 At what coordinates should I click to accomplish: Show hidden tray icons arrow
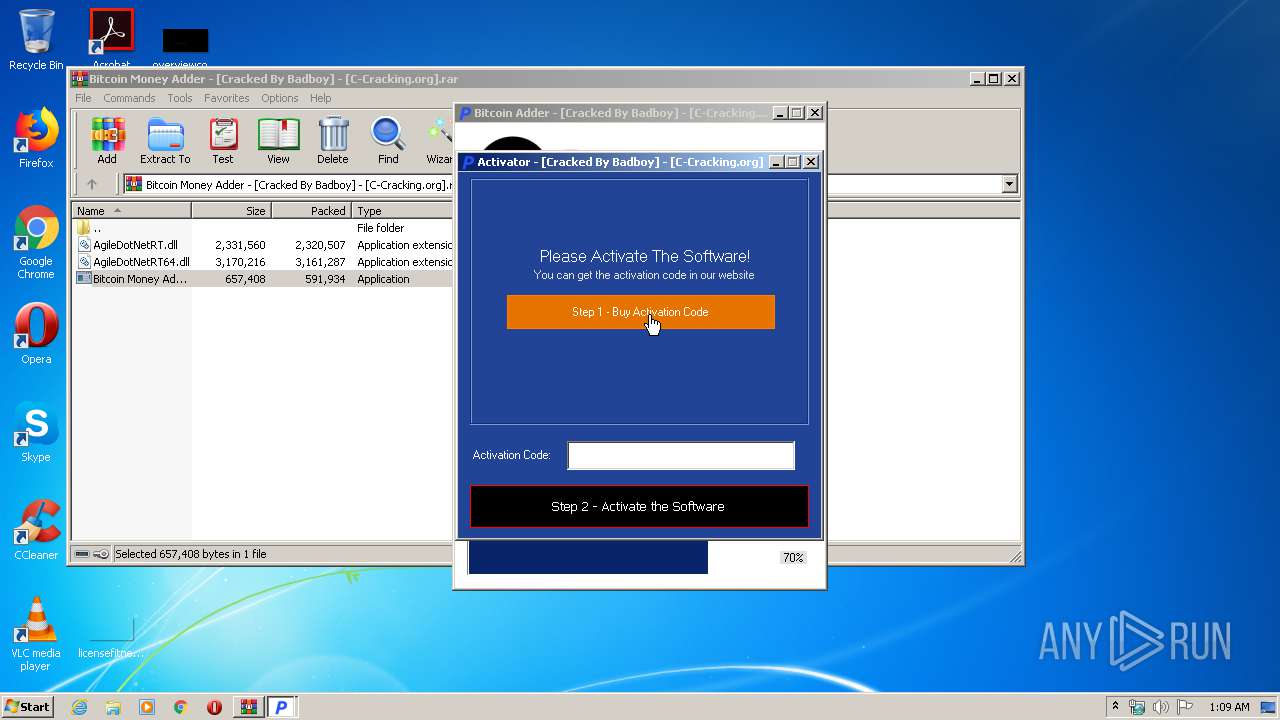[1116, 707]
